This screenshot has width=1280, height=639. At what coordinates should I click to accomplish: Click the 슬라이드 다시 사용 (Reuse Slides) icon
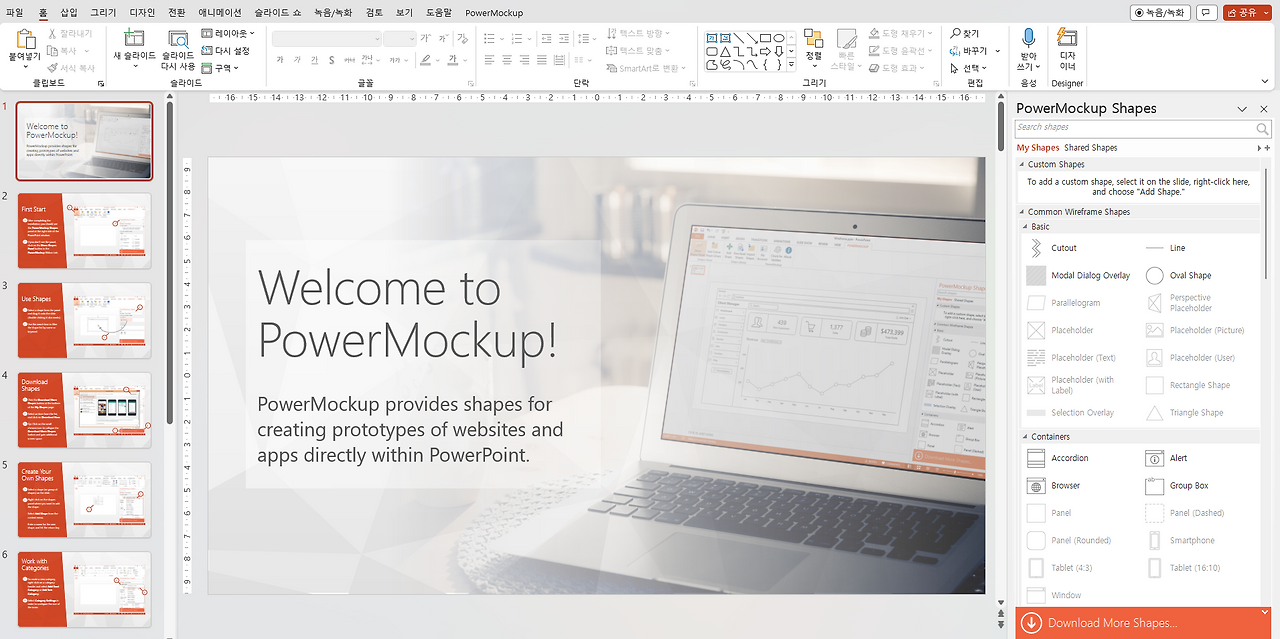click(178, 39)
